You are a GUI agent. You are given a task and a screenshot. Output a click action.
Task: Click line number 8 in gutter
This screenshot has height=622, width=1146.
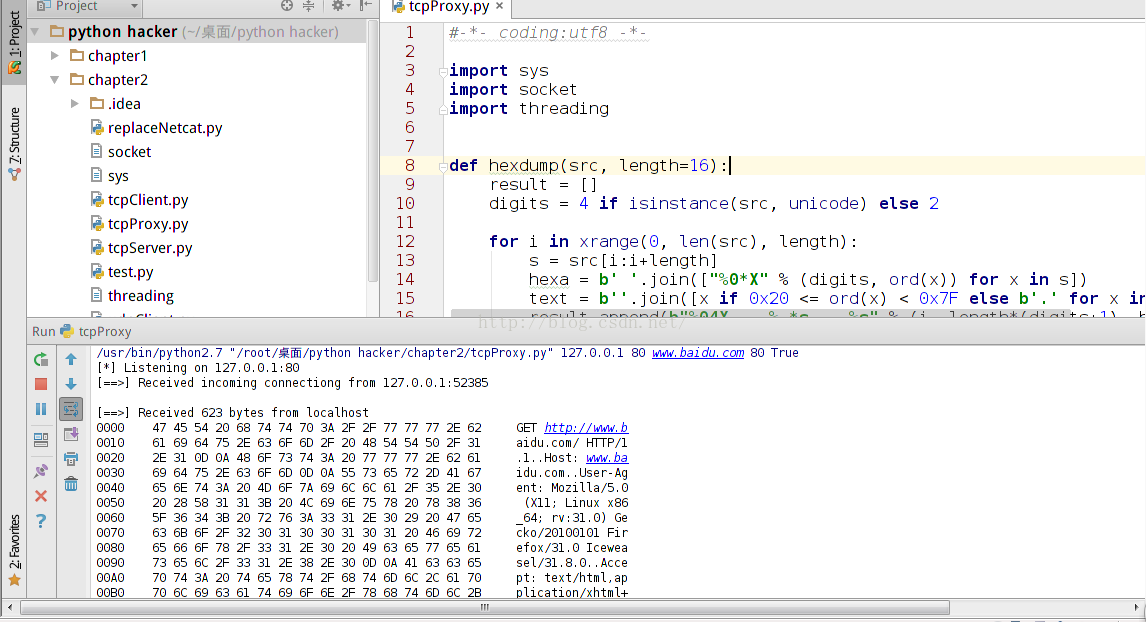tap(409, 165)
